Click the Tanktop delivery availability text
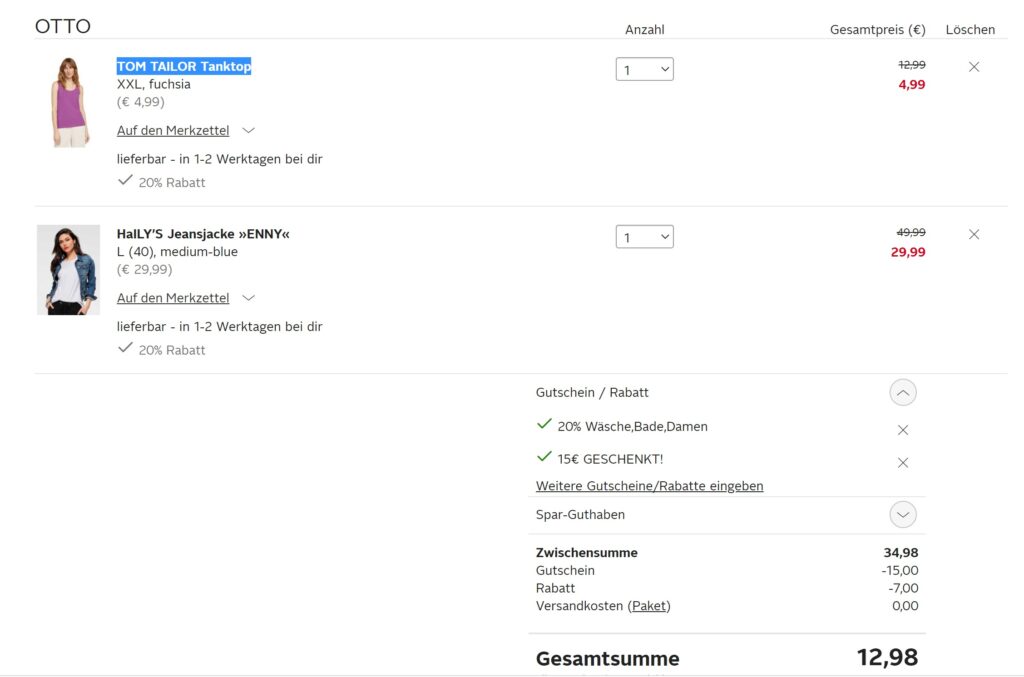The image size is (1024, 677). pos(219,159)
